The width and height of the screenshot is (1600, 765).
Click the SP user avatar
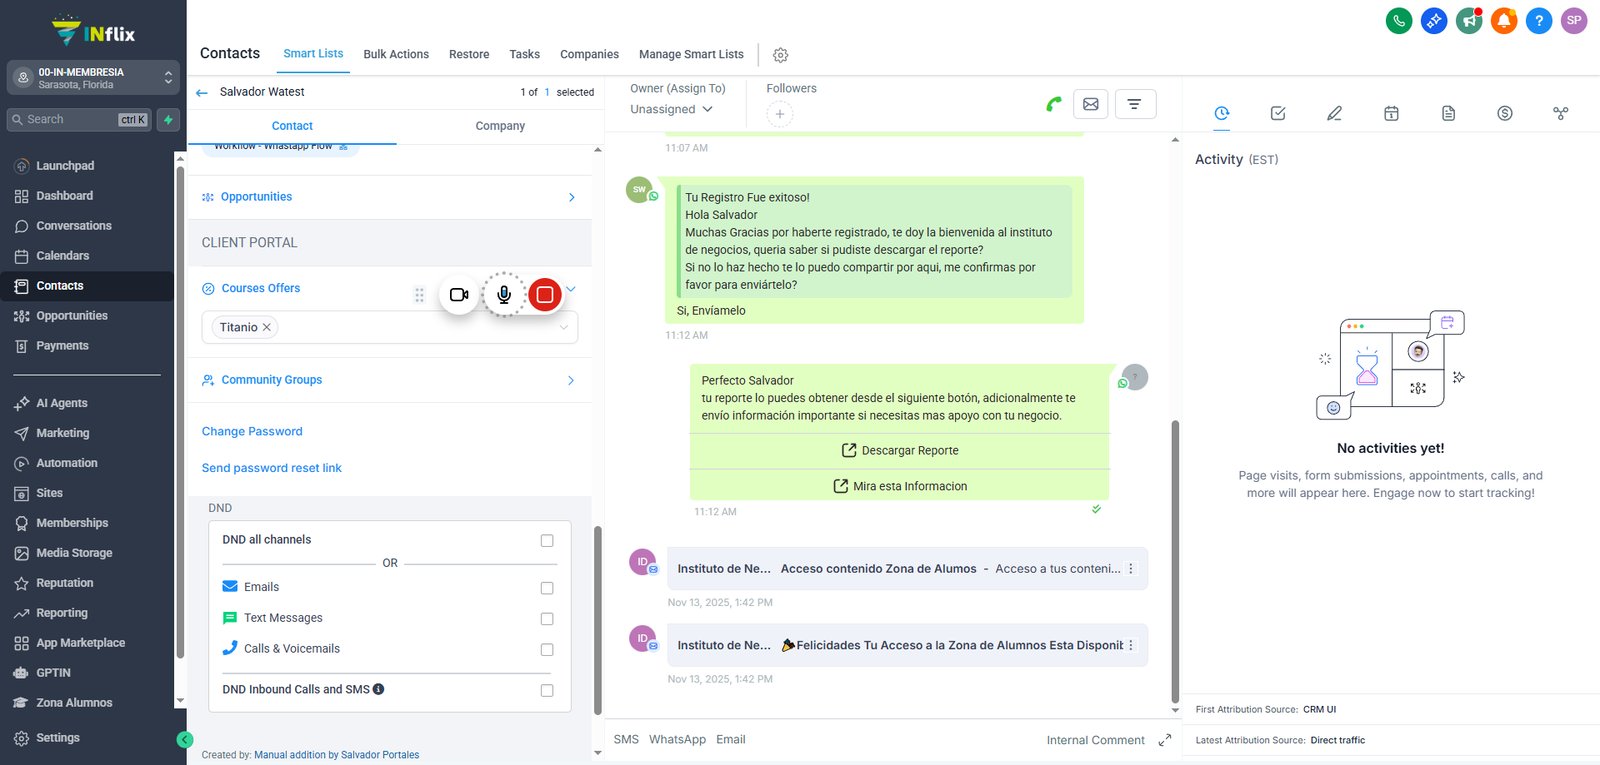tap(1574, 20)
